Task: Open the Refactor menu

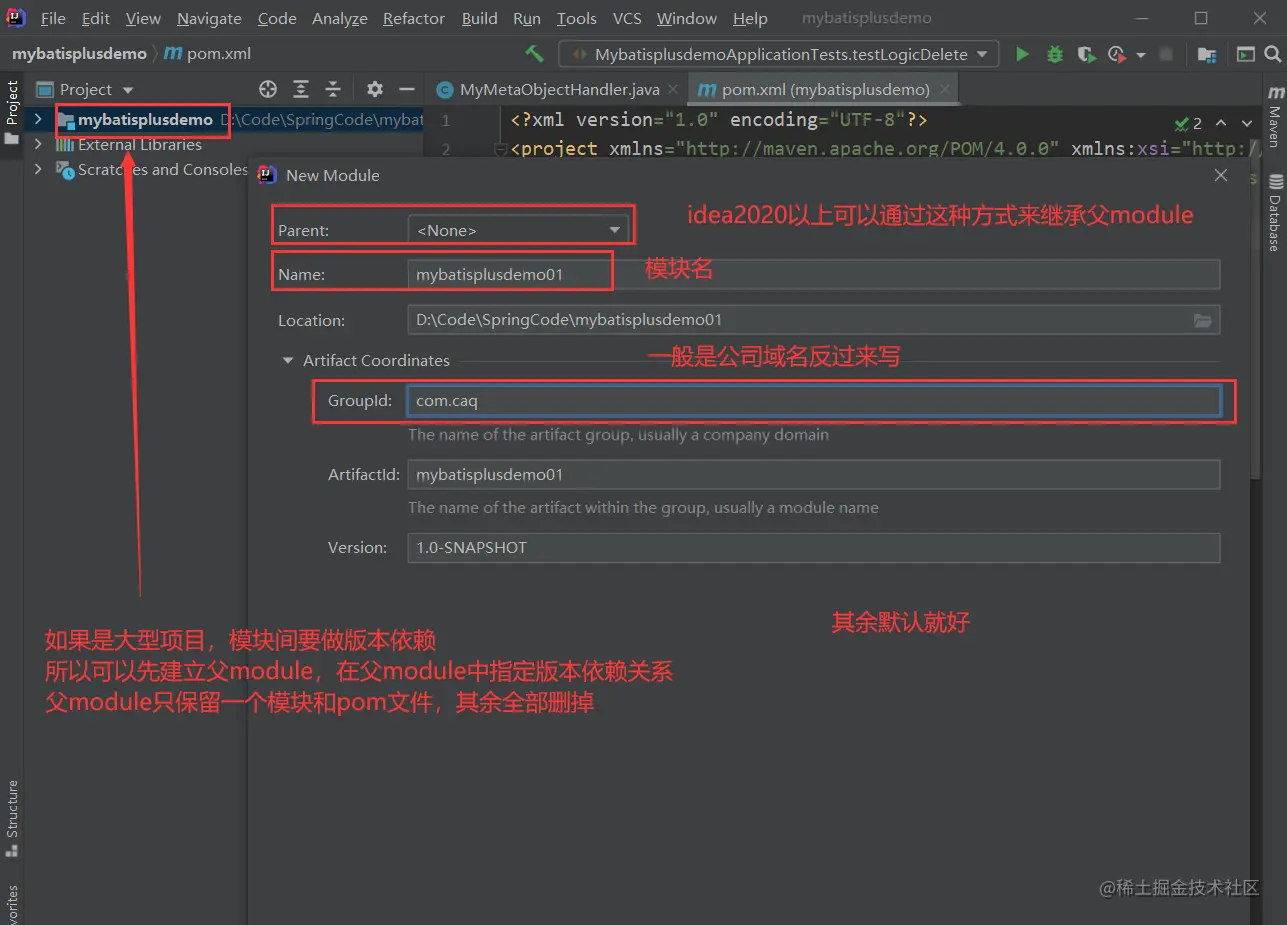Action: [x=414, y=18]
